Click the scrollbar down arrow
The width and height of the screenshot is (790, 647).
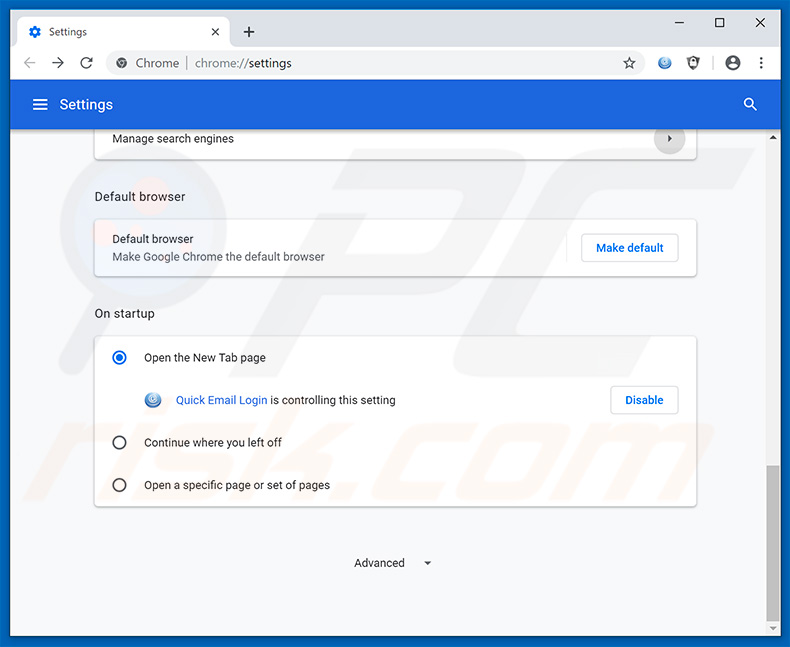(773, 628)
